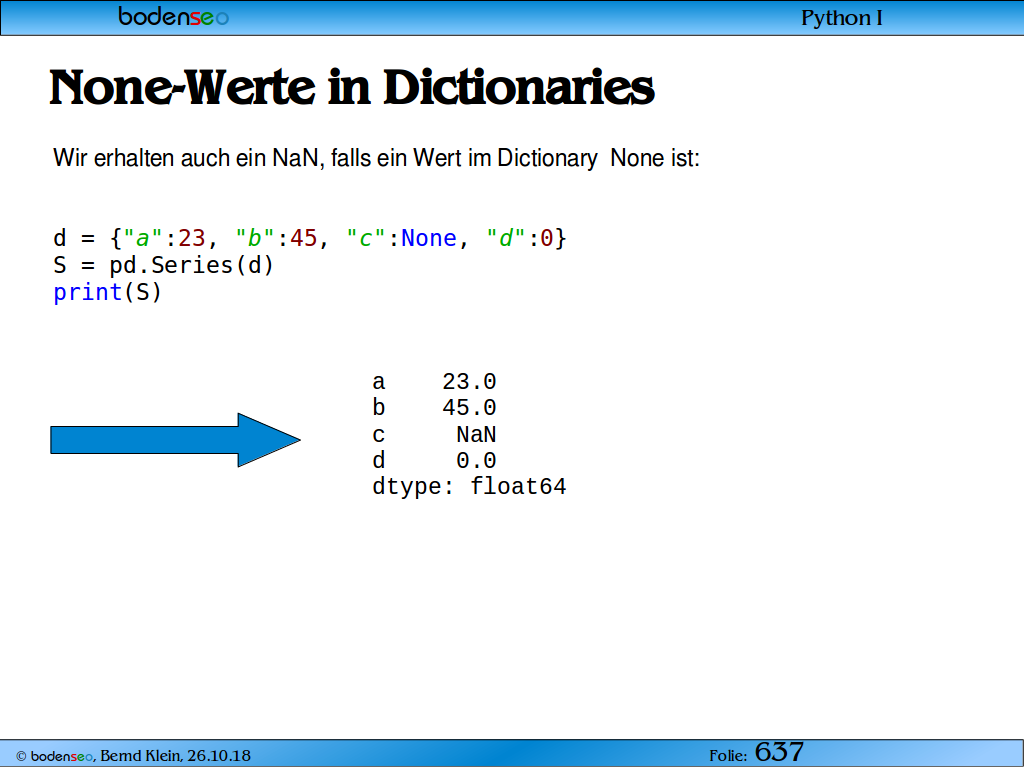
Task: Click the 'NaN' output value
Action: pos(476,434)
